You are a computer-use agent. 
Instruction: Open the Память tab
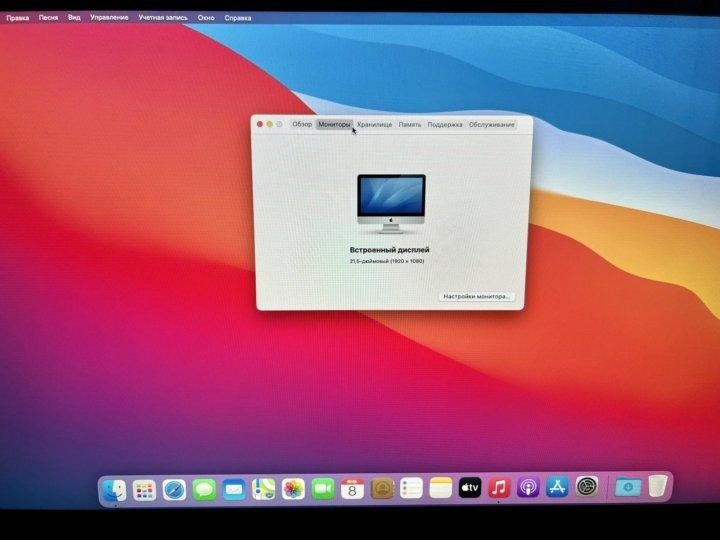coord(410,124)
